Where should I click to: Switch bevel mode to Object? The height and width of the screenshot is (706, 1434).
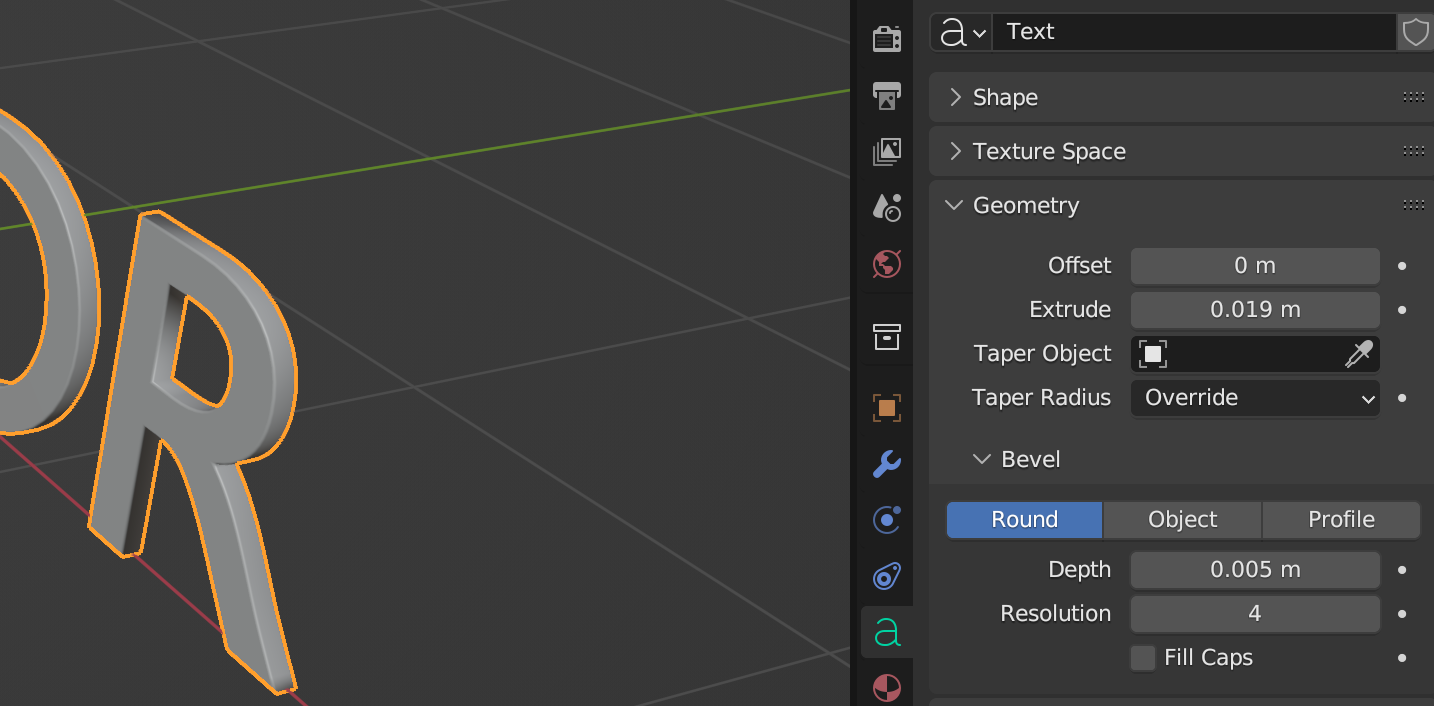[1182, 520]
